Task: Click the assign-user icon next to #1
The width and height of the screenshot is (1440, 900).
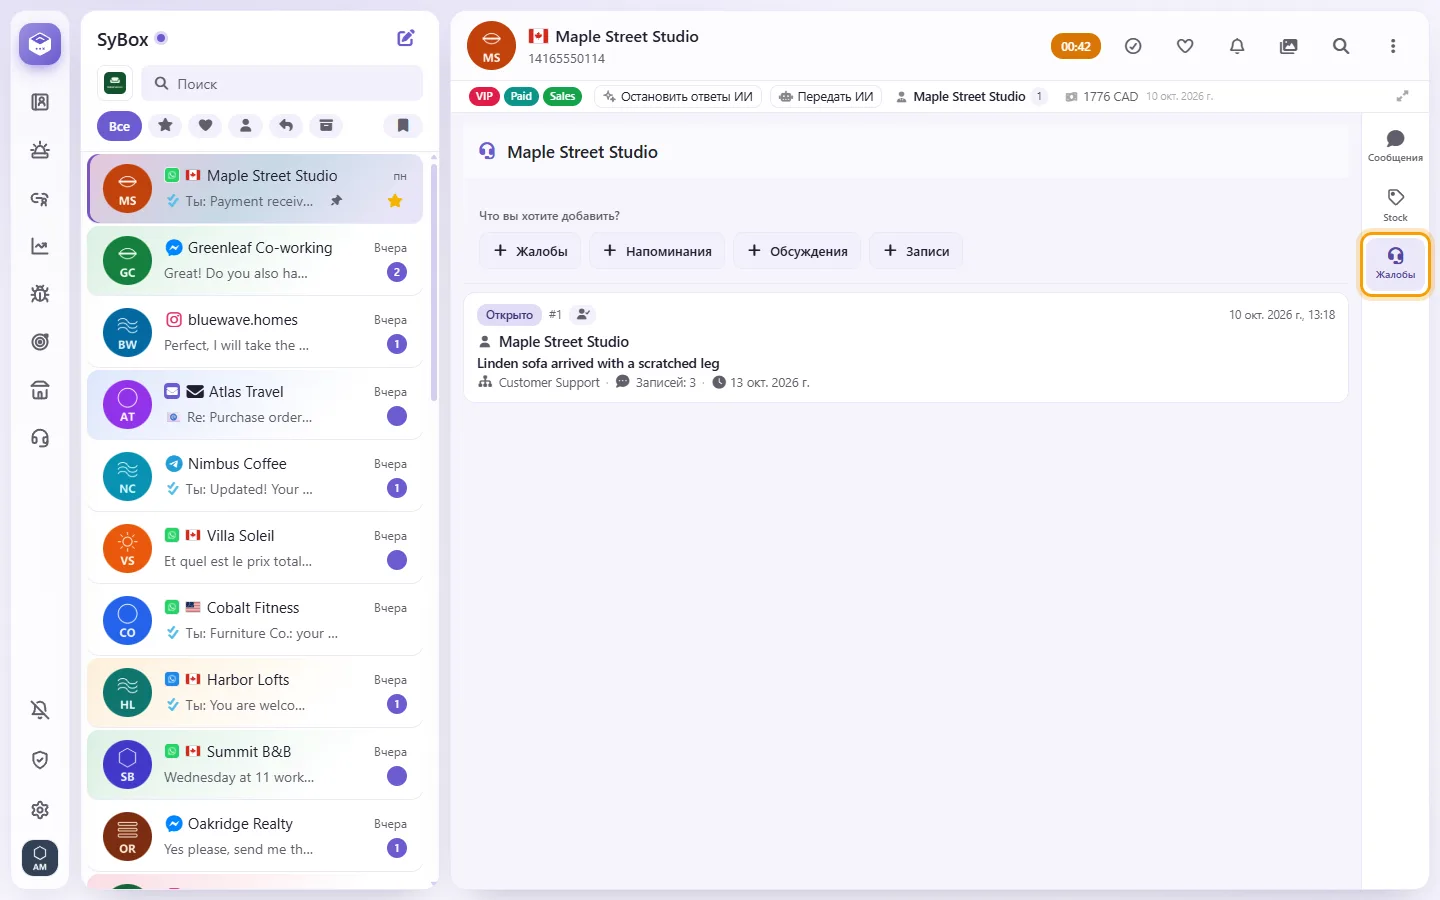Action: 583,315
